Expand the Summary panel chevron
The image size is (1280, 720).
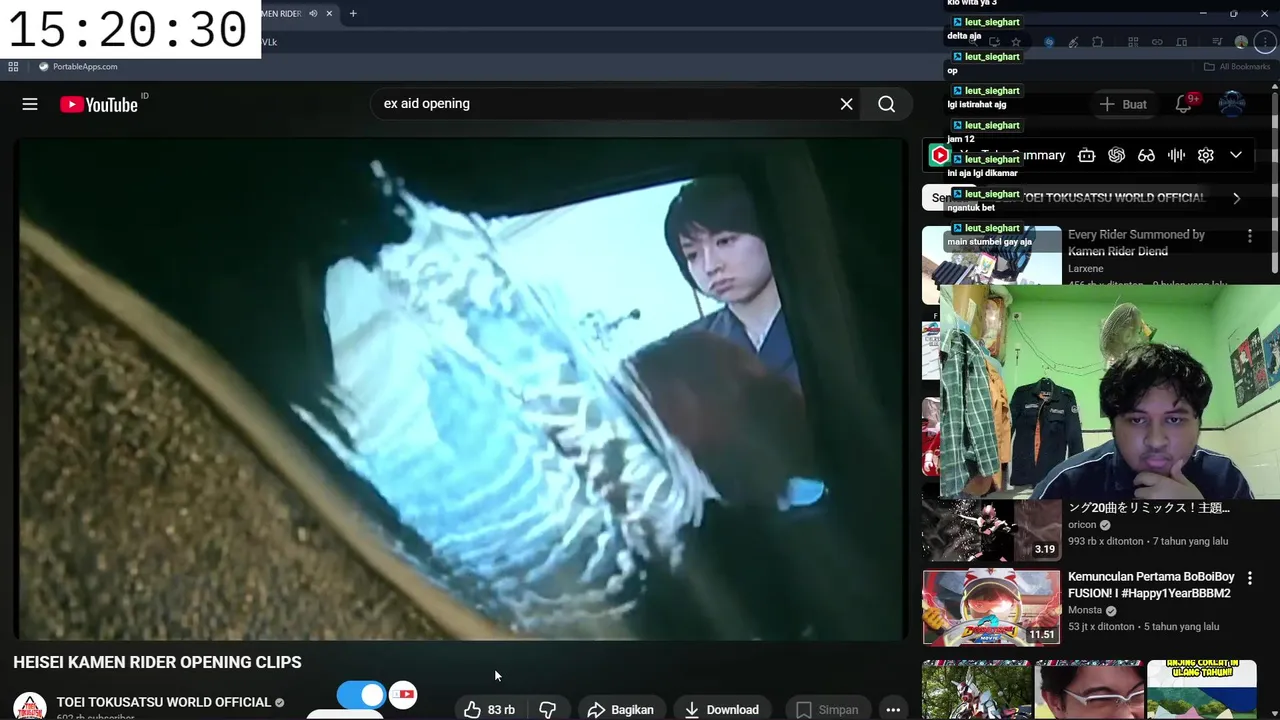pyautogui.click(x=1236, y=155)
